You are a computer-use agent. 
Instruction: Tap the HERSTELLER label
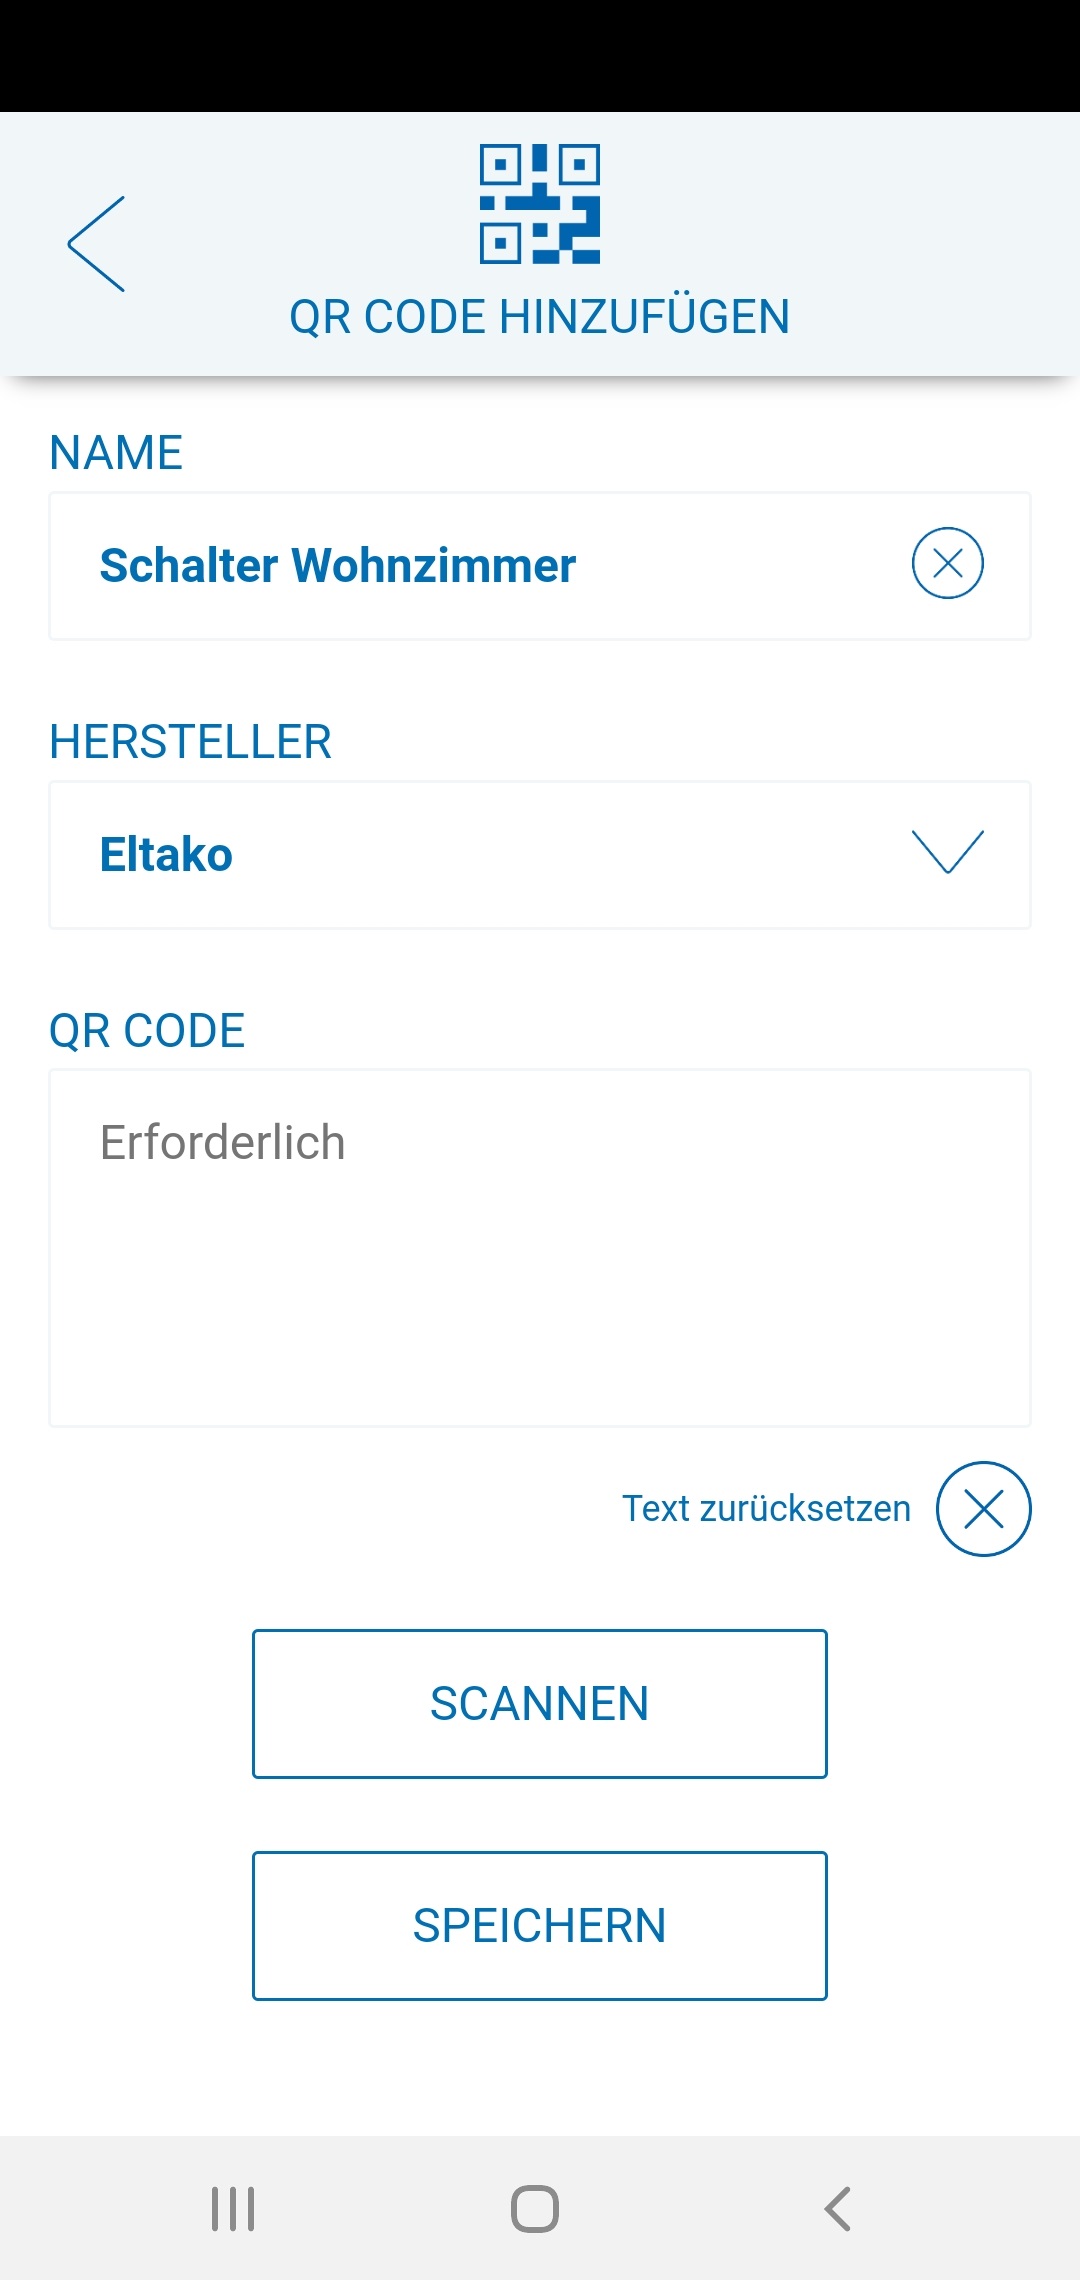190,742
